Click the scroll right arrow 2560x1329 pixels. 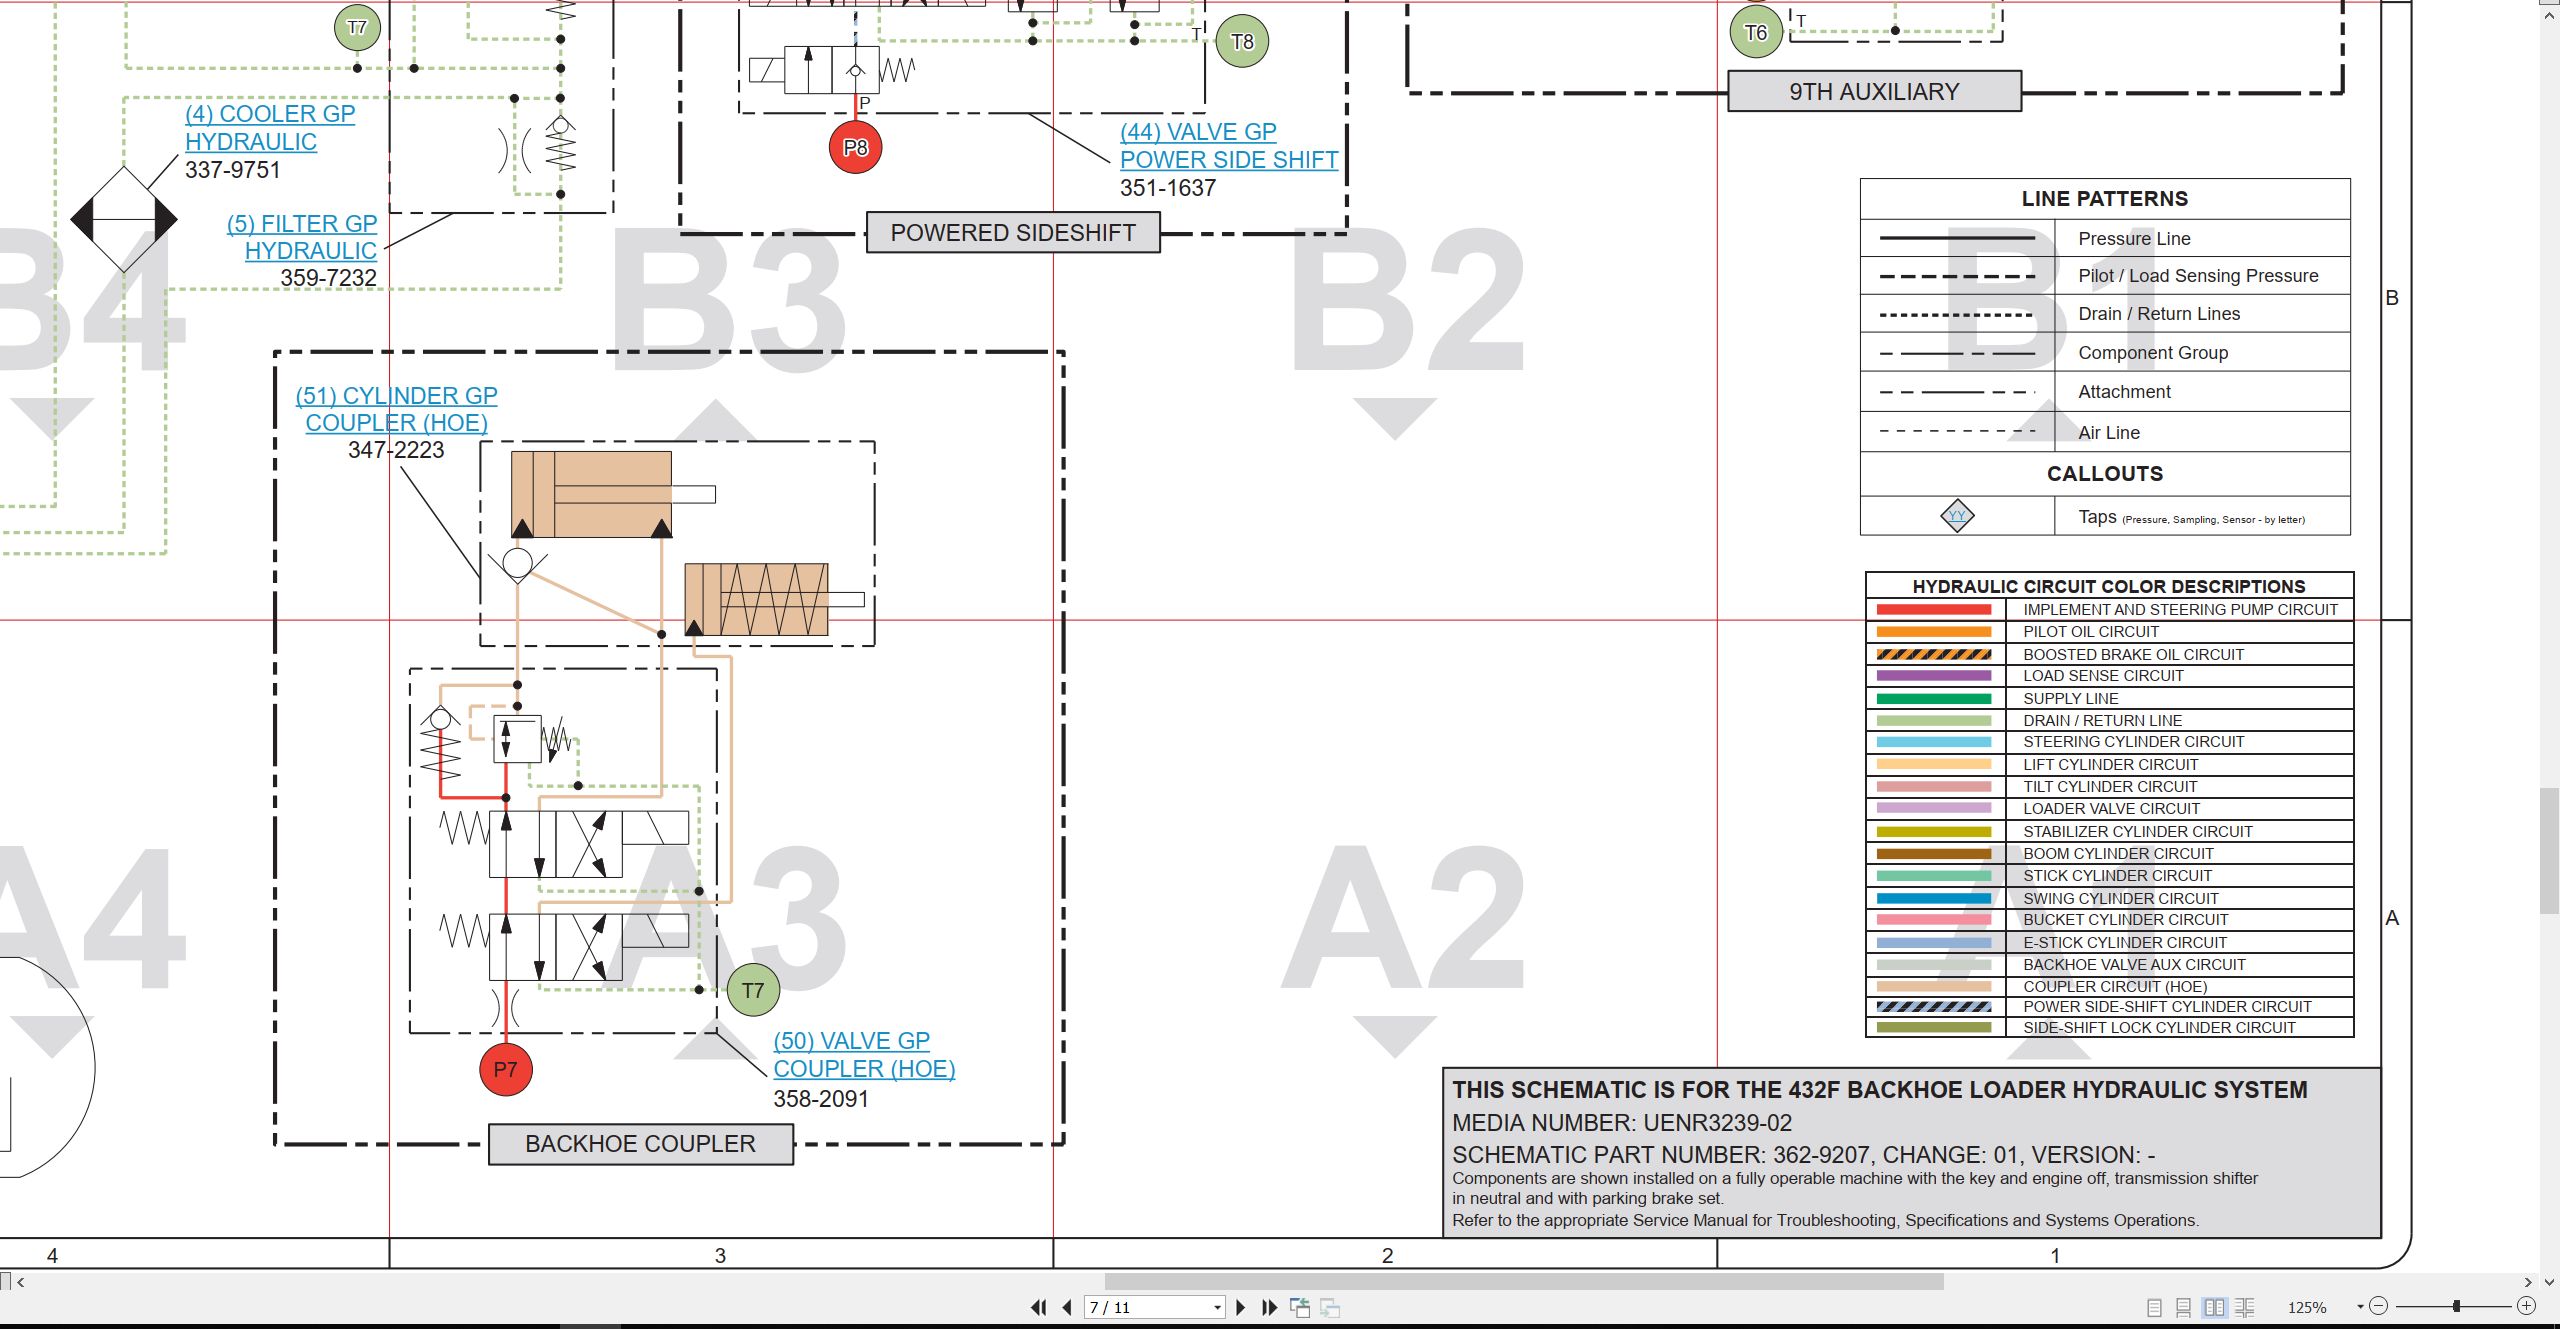pyautogui.click(x=2528, y=1281)
